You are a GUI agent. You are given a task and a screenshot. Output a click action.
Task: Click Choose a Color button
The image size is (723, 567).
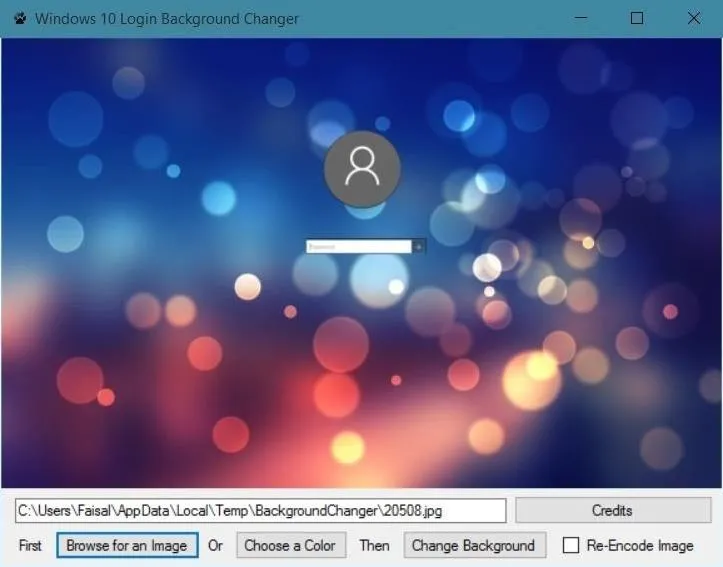(291, 545)
